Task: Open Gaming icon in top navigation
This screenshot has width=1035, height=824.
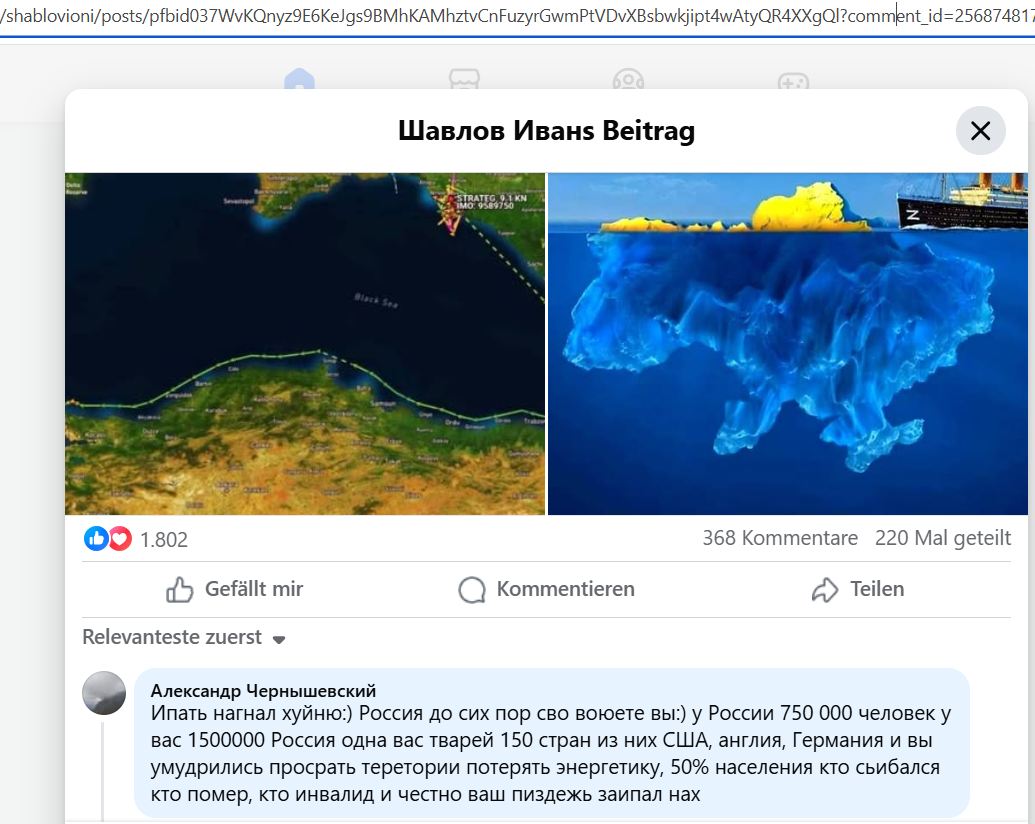Action: (x=792, y=82)
